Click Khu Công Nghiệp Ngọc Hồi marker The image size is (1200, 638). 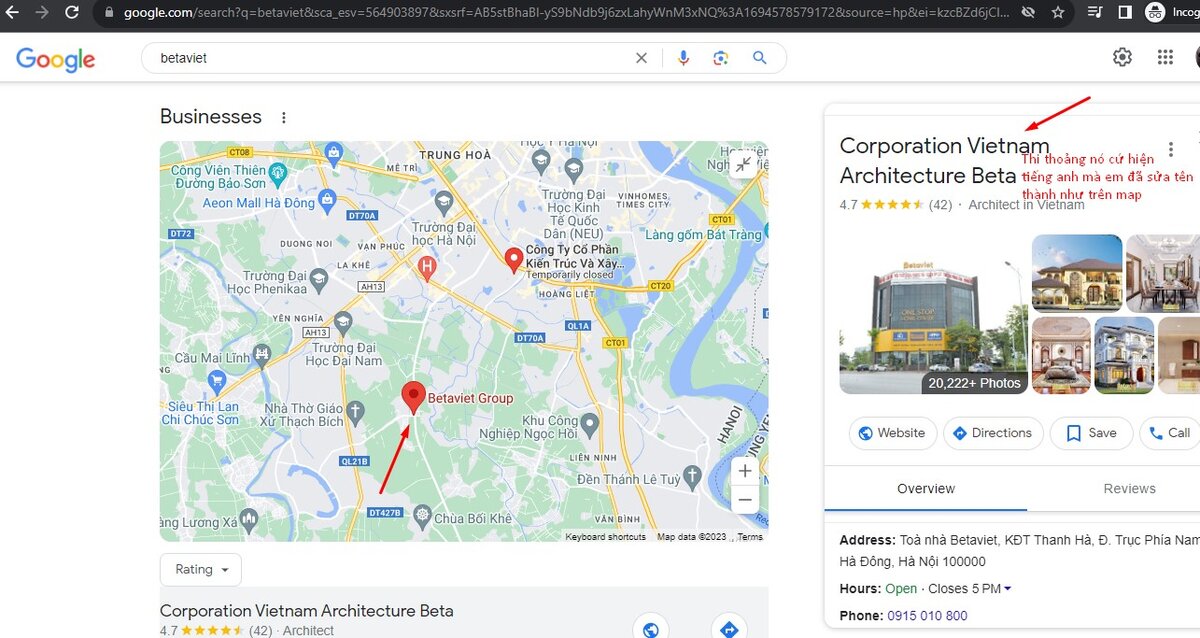(x=590, y=426)
